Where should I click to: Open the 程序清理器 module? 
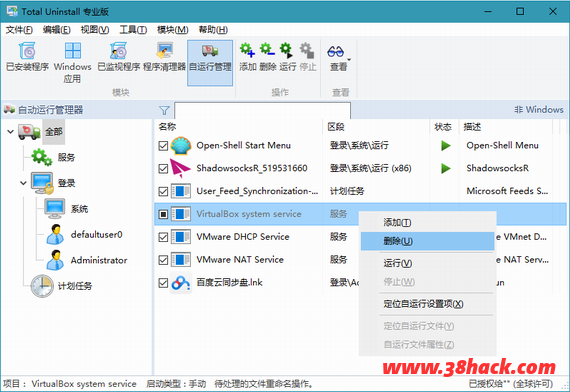164,57
